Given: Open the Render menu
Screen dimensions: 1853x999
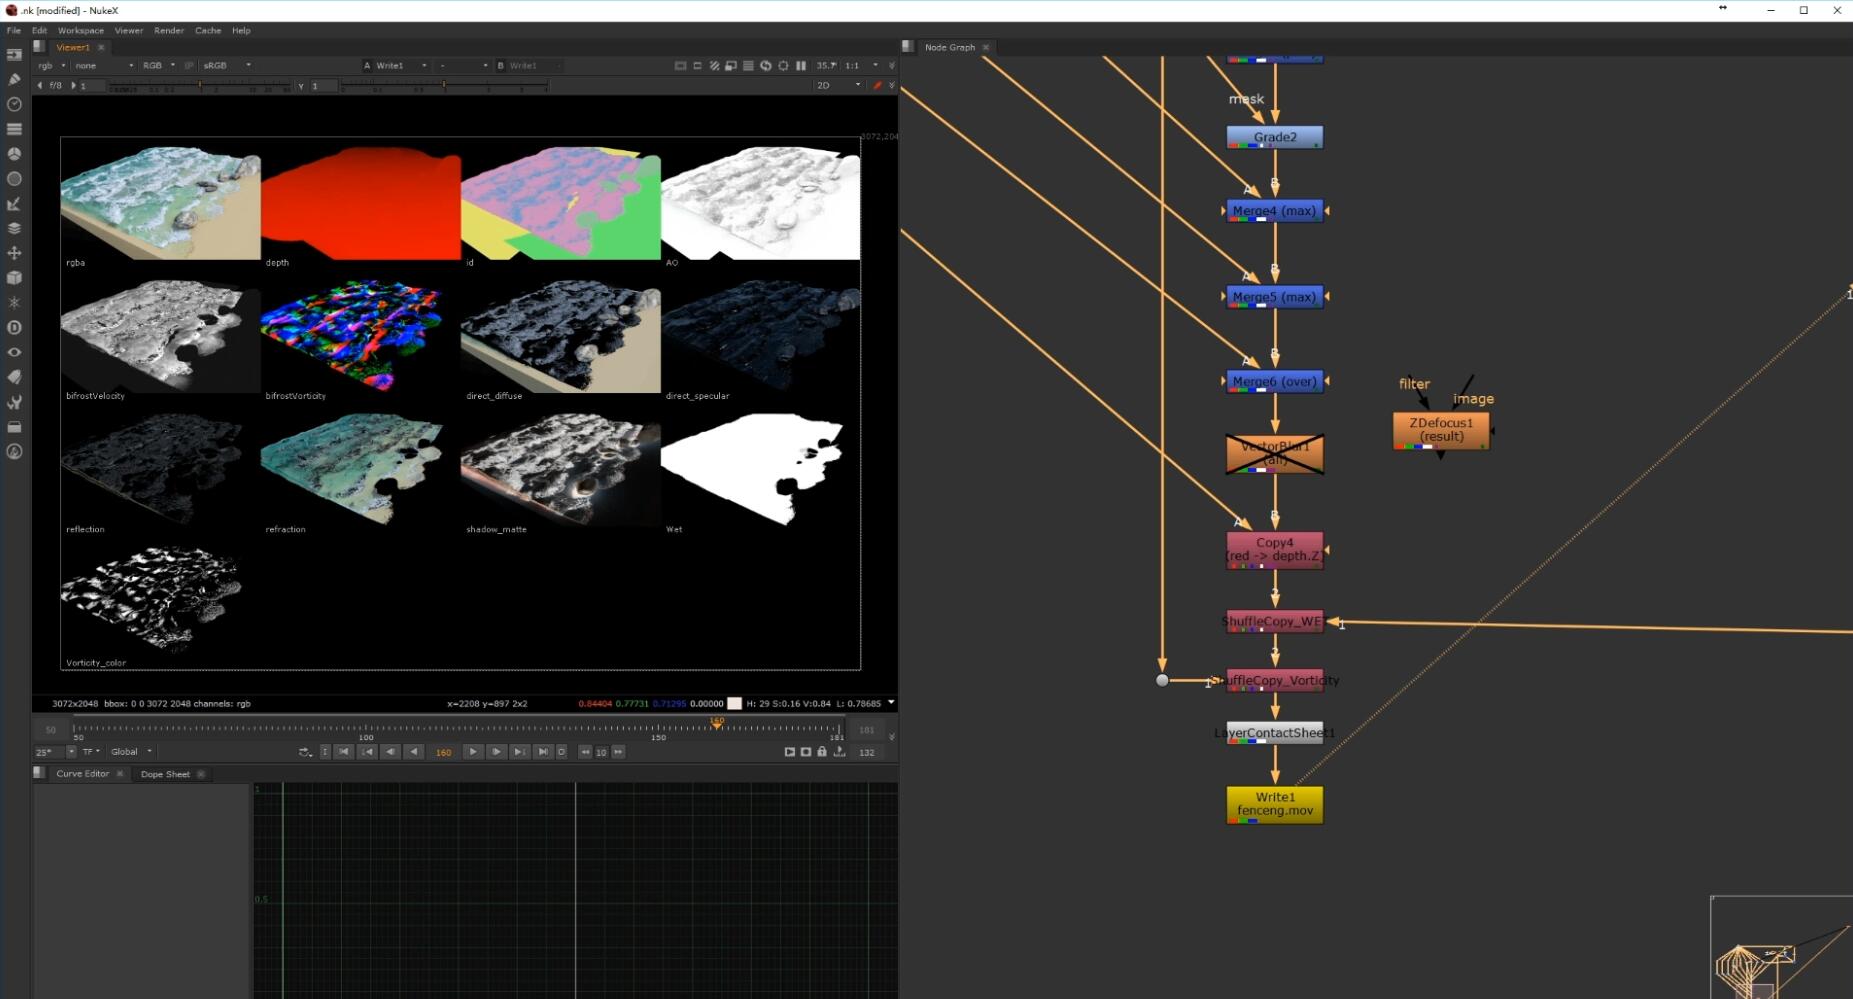Looking at the screenshot, I should point(169,30).
